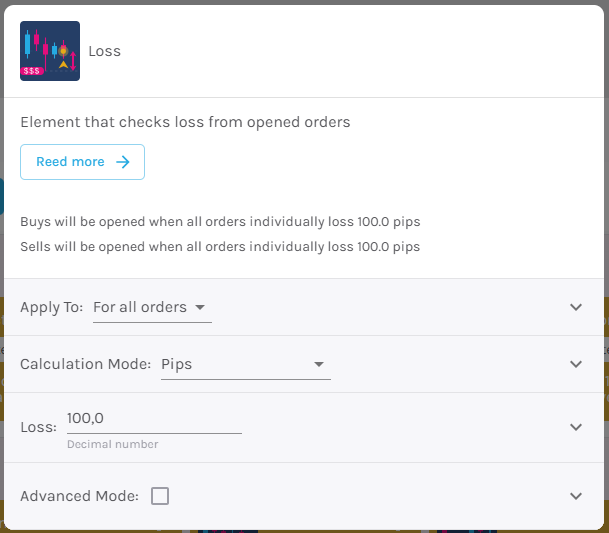
Task: Click the small triangle next to For all orders
Action: [200, 307]
